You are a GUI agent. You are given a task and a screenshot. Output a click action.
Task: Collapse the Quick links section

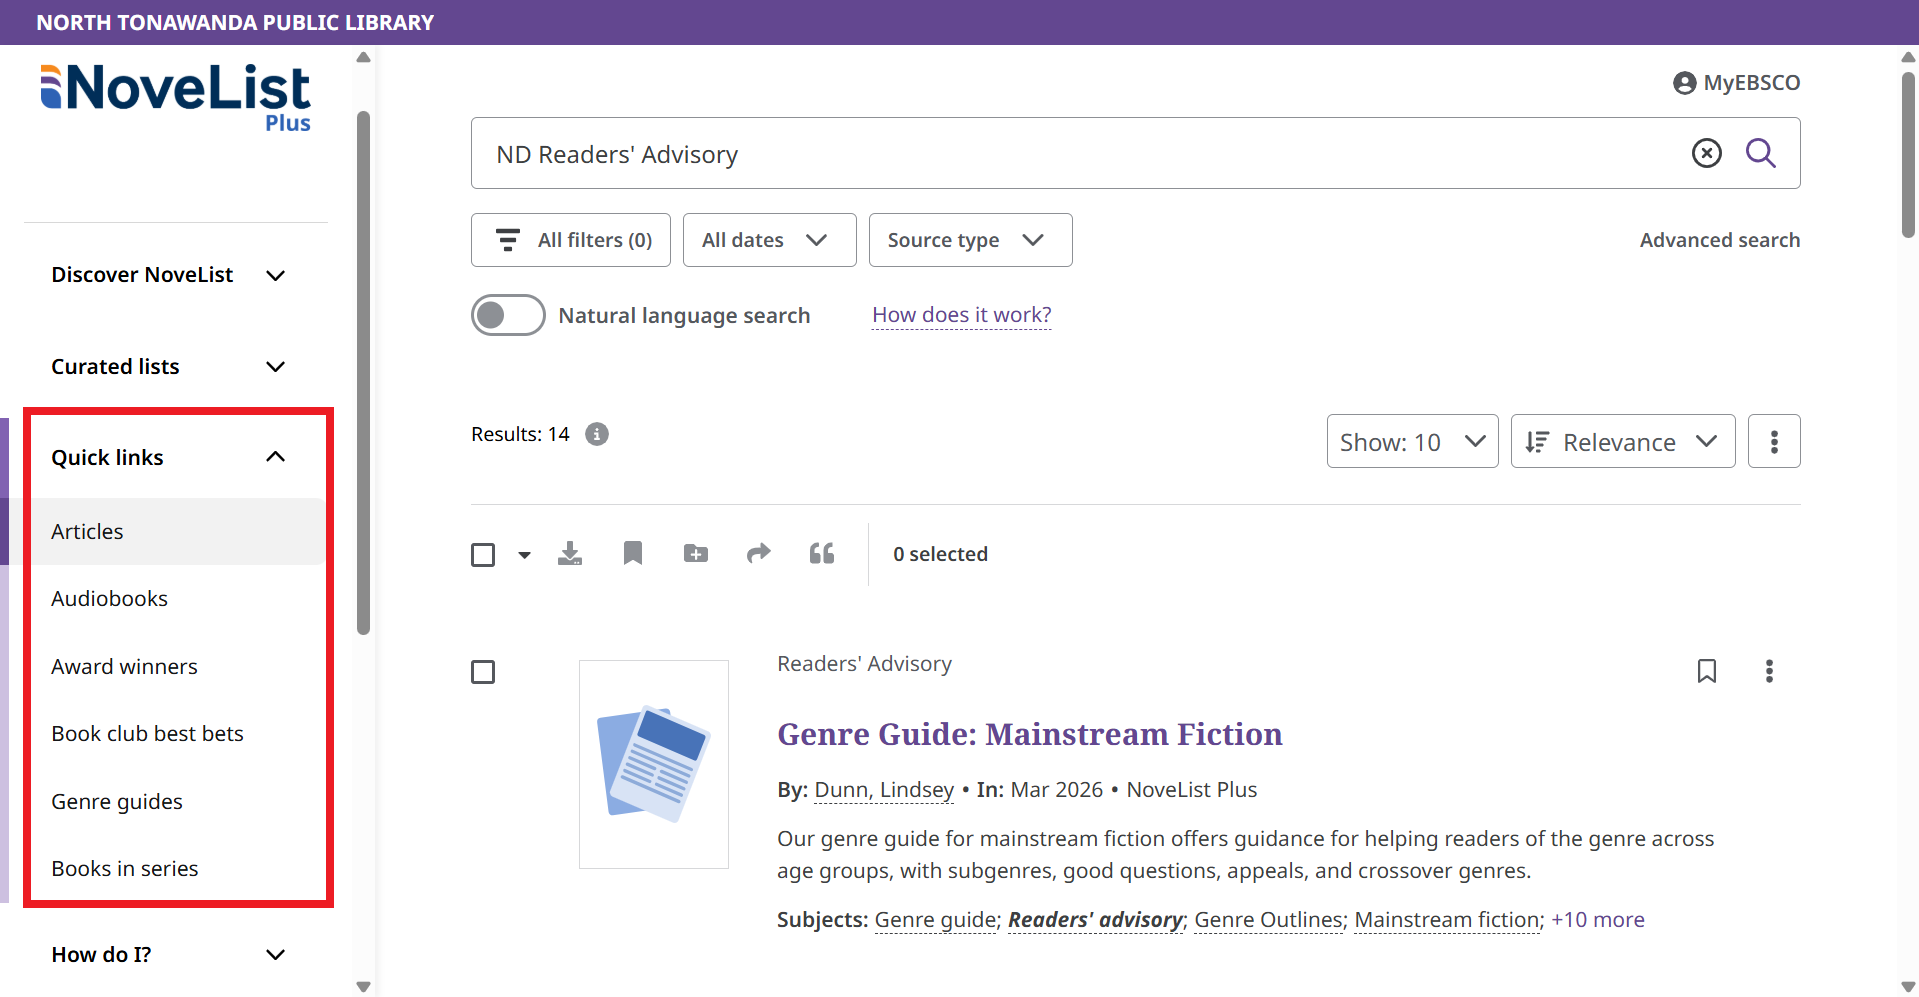coord(169,458)
